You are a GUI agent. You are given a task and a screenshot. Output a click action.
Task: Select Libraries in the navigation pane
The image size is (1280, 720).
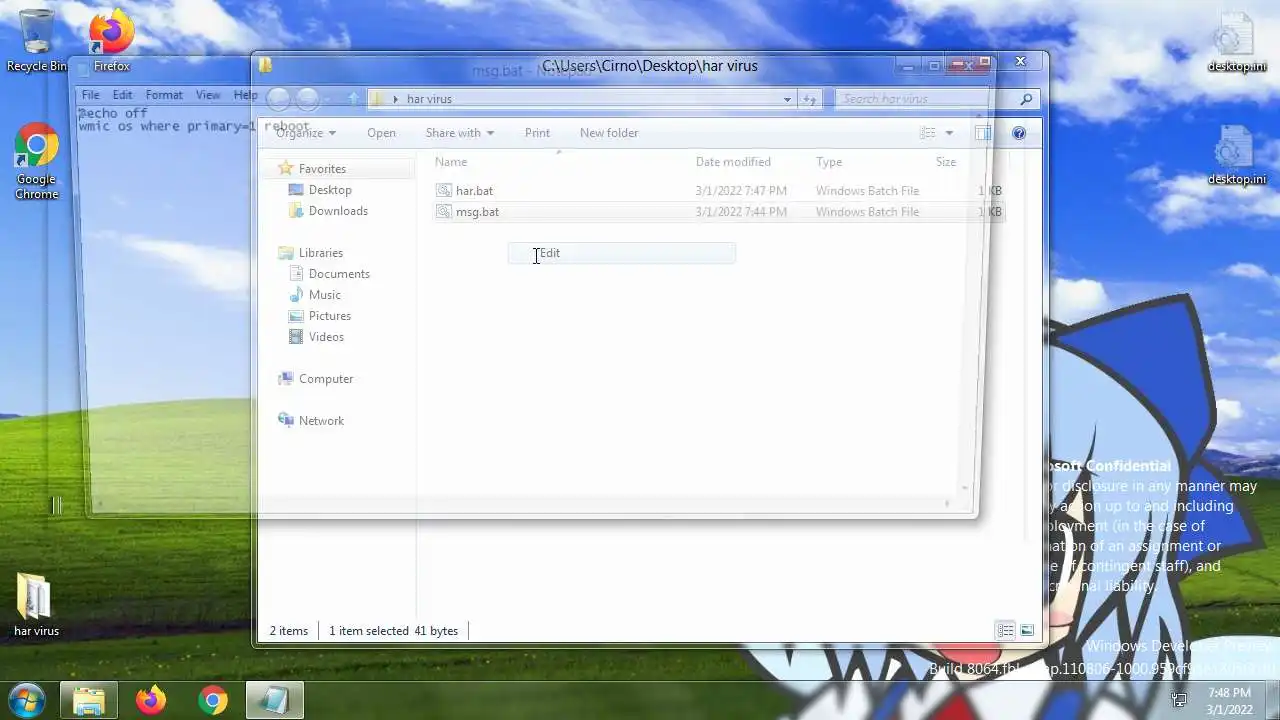(320, 253)
